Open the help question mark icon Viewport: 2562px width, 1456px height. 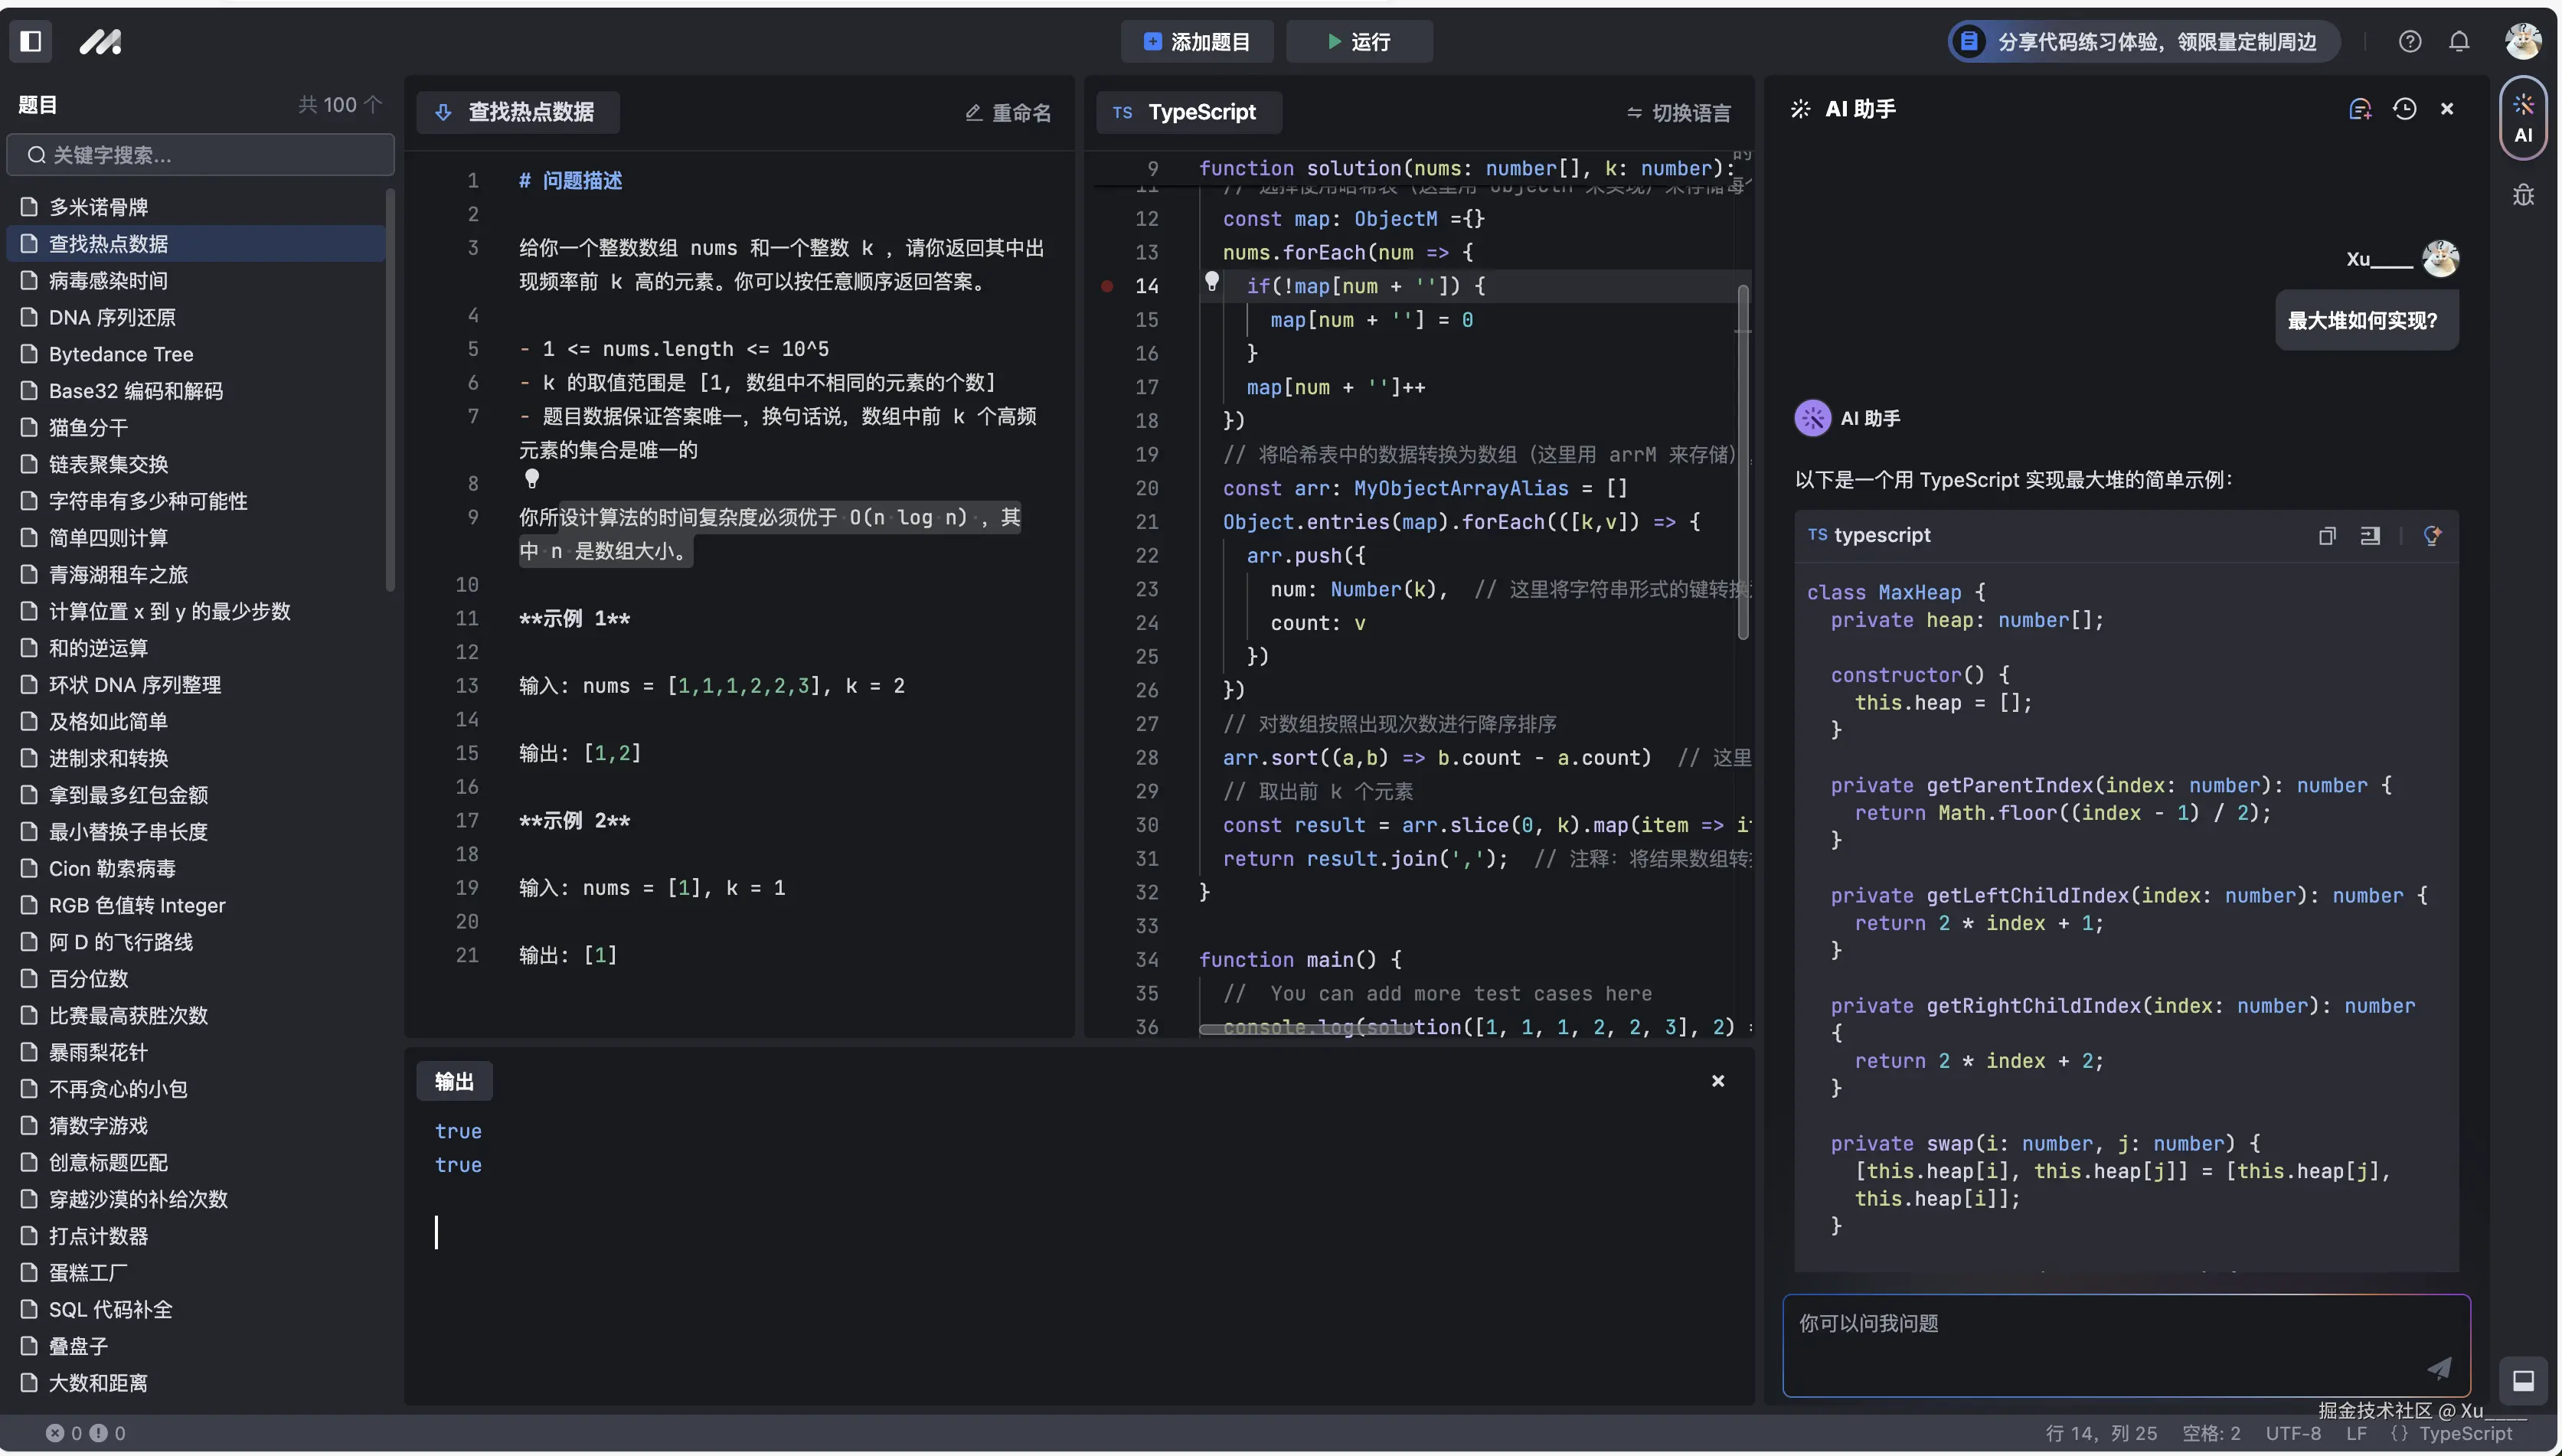point(2409,41)
